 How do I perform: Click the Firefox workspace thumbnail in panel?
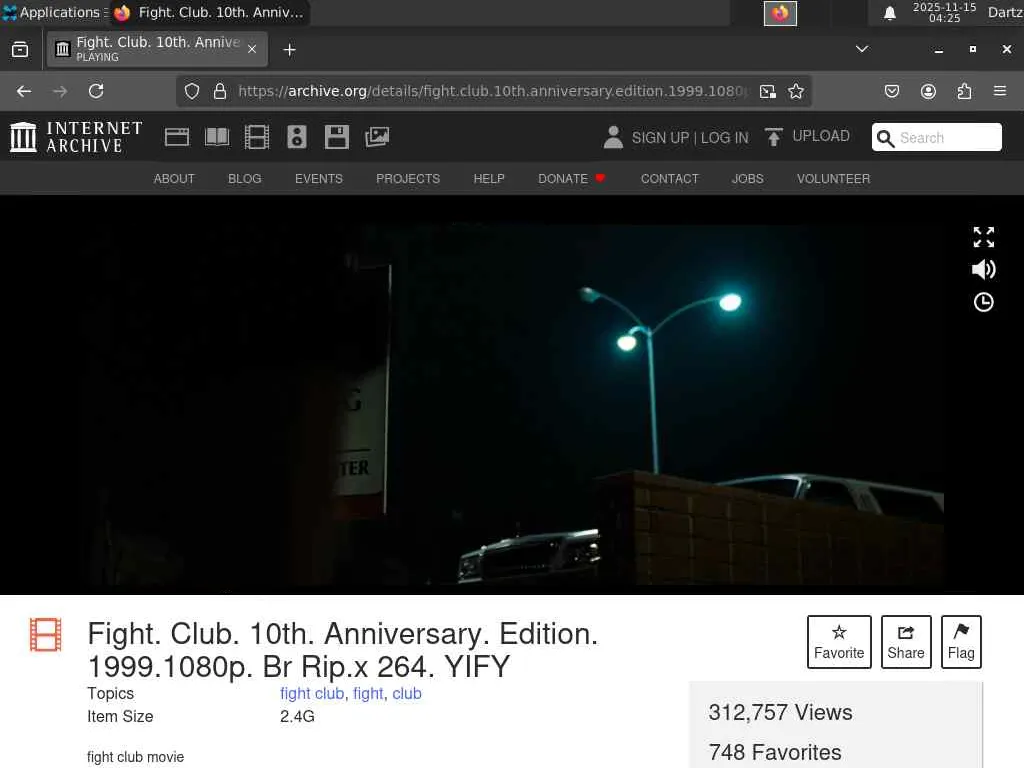(780, 13)
